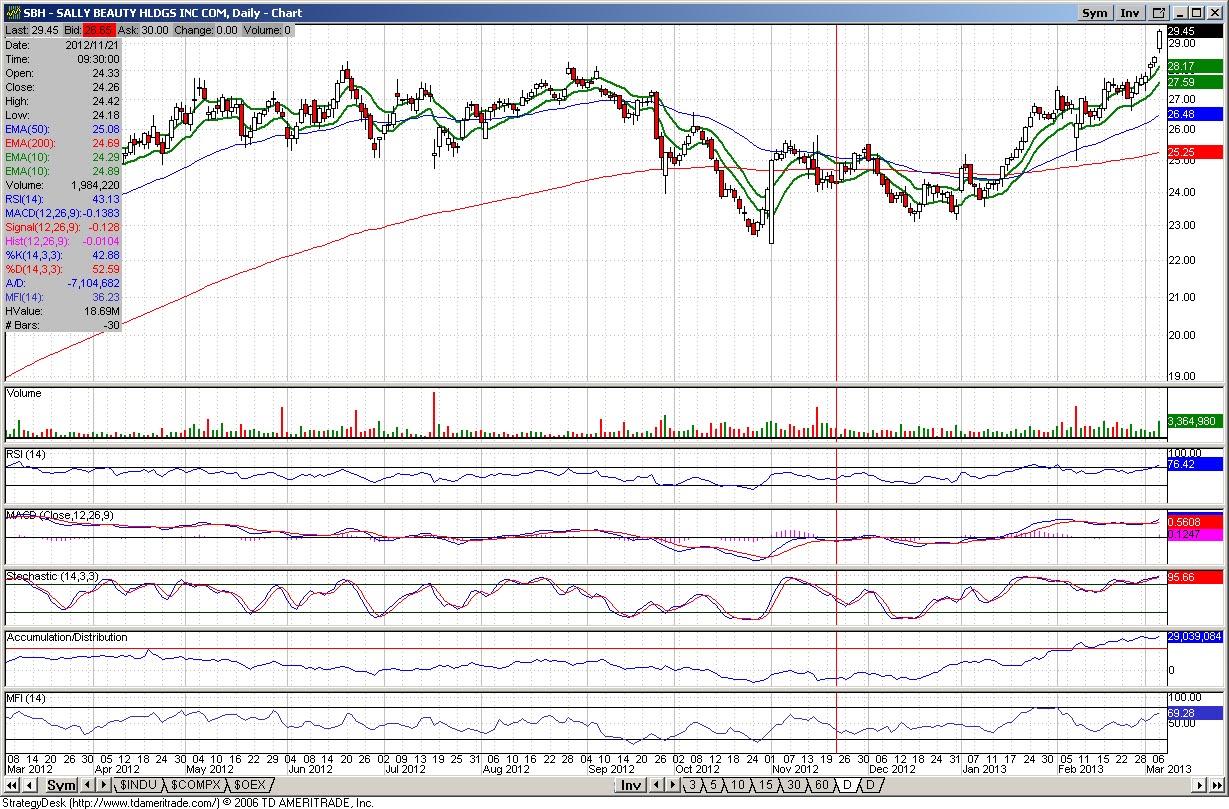Switch to the $OEX symbol tab

click(x=249, y=785)
